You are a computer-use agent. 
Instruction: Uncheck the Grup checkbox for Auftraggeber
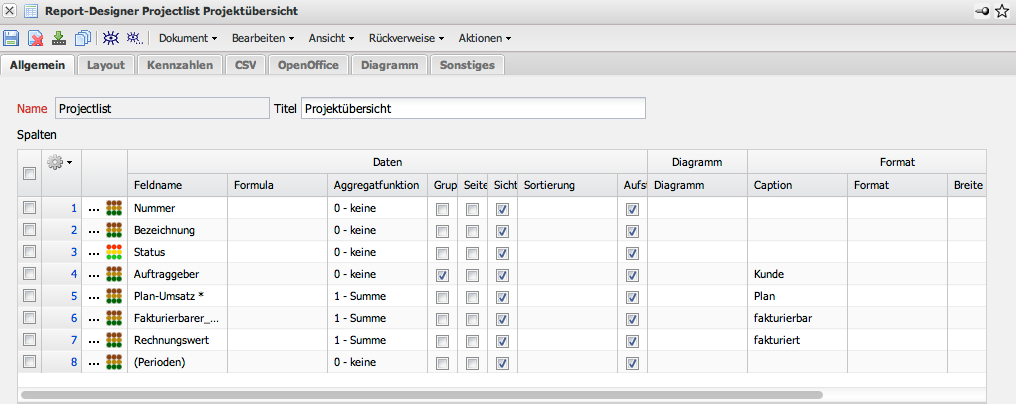[442, 274]
